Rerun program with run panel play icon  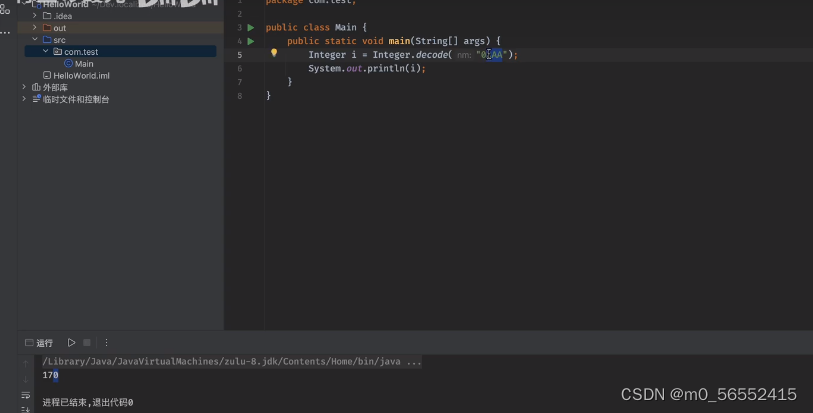point(72,343)
